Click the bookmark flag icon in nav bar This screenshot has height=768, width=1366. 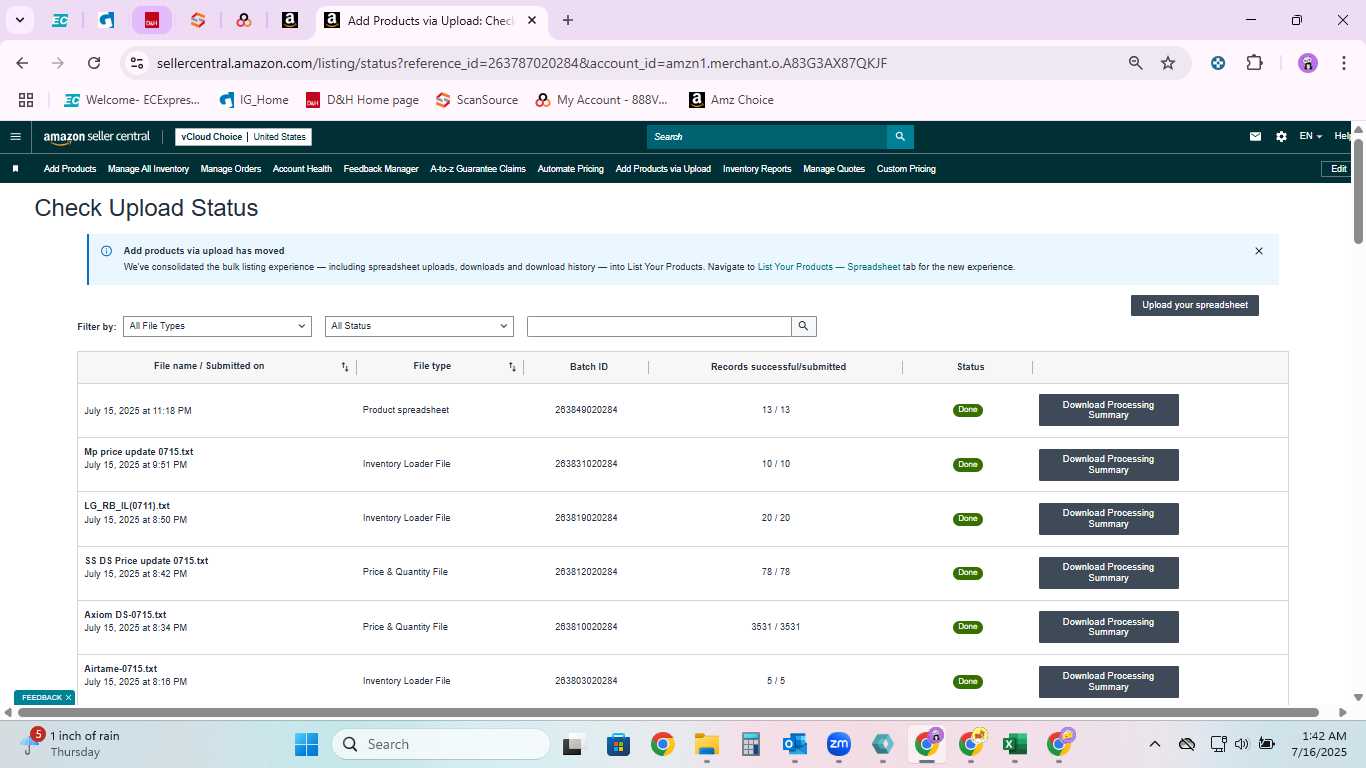(x=15, y=169)
